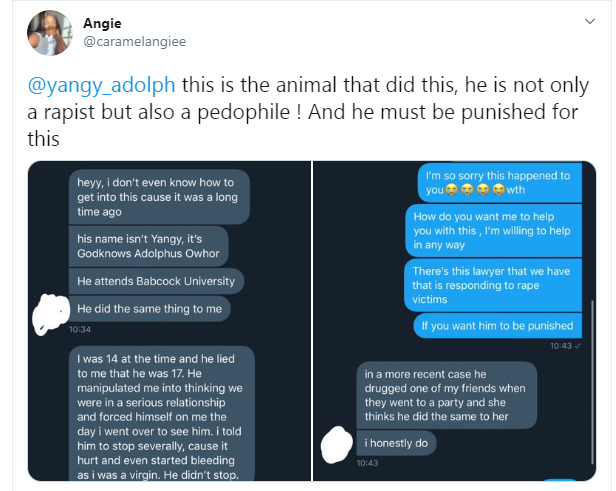Select "If you want him to be punished" bubble
The width and height of the screenshot is (616, 491).
pos(497,326)
